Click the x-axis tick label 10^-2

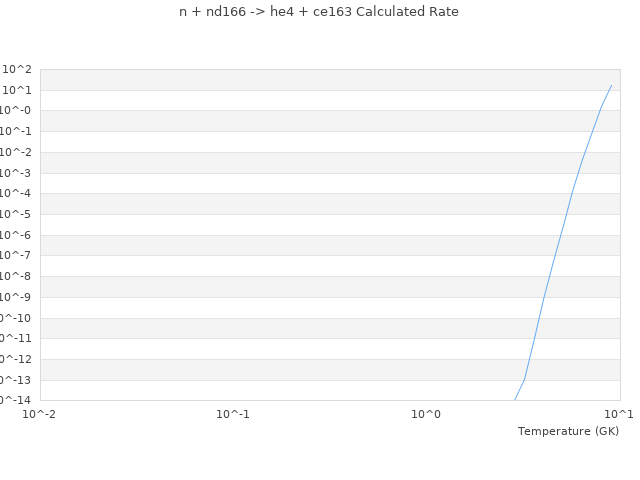tap(40, 413)
